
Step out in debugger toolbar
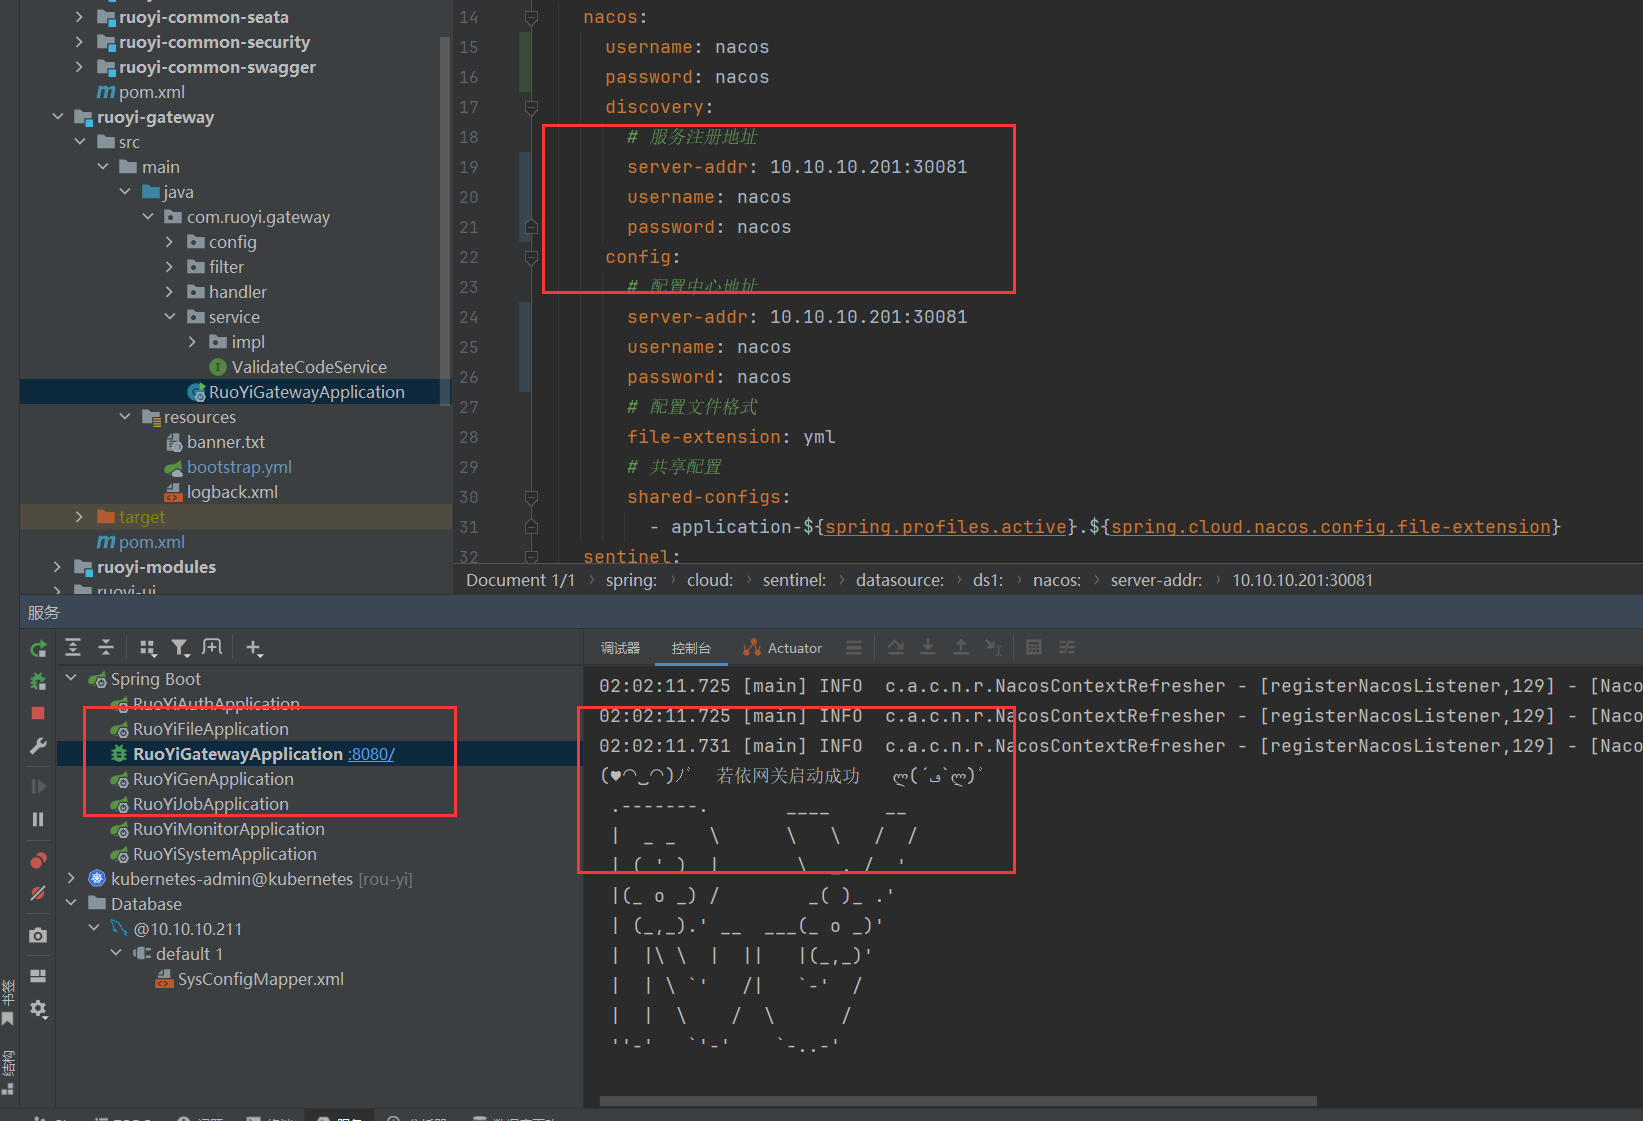tap(961, 648)
